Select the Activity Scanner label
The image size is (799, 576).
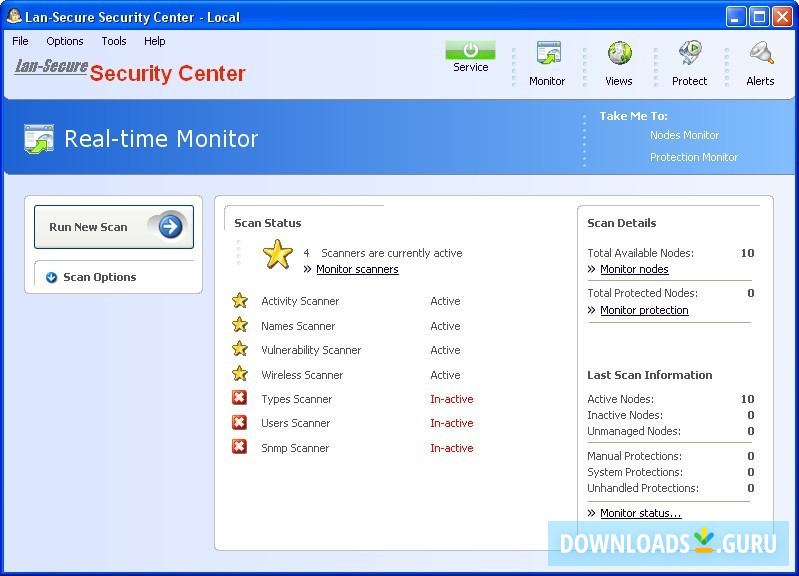point(300,301)
